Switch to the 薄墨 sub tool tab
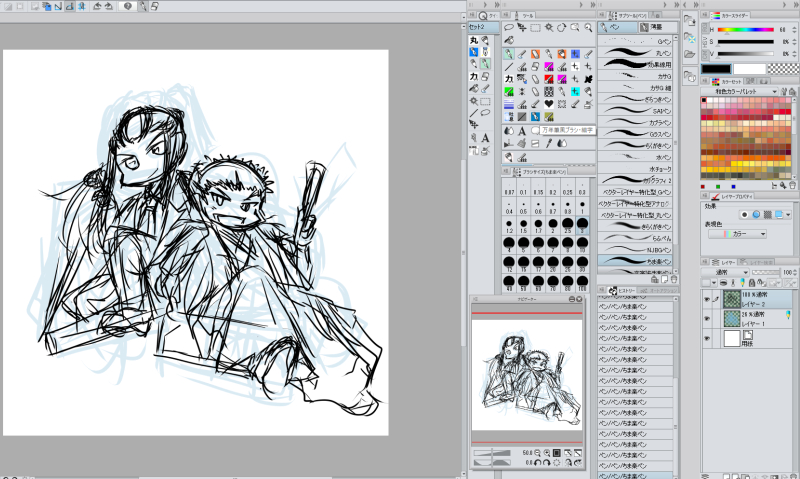Screen dimensions: 800x479 (655, 28)
